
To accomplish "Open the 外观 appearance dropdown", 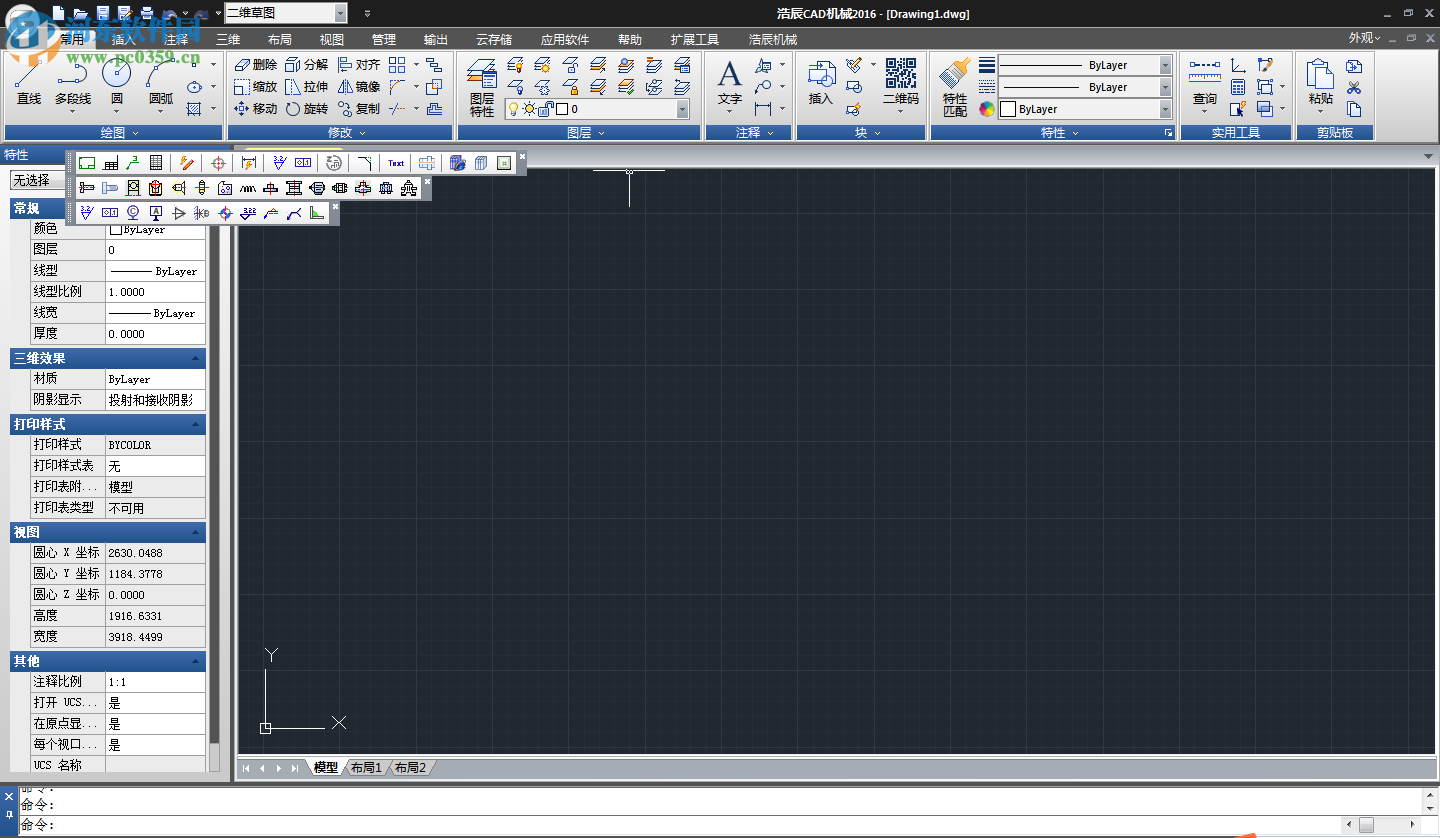I will (1364, 38).
